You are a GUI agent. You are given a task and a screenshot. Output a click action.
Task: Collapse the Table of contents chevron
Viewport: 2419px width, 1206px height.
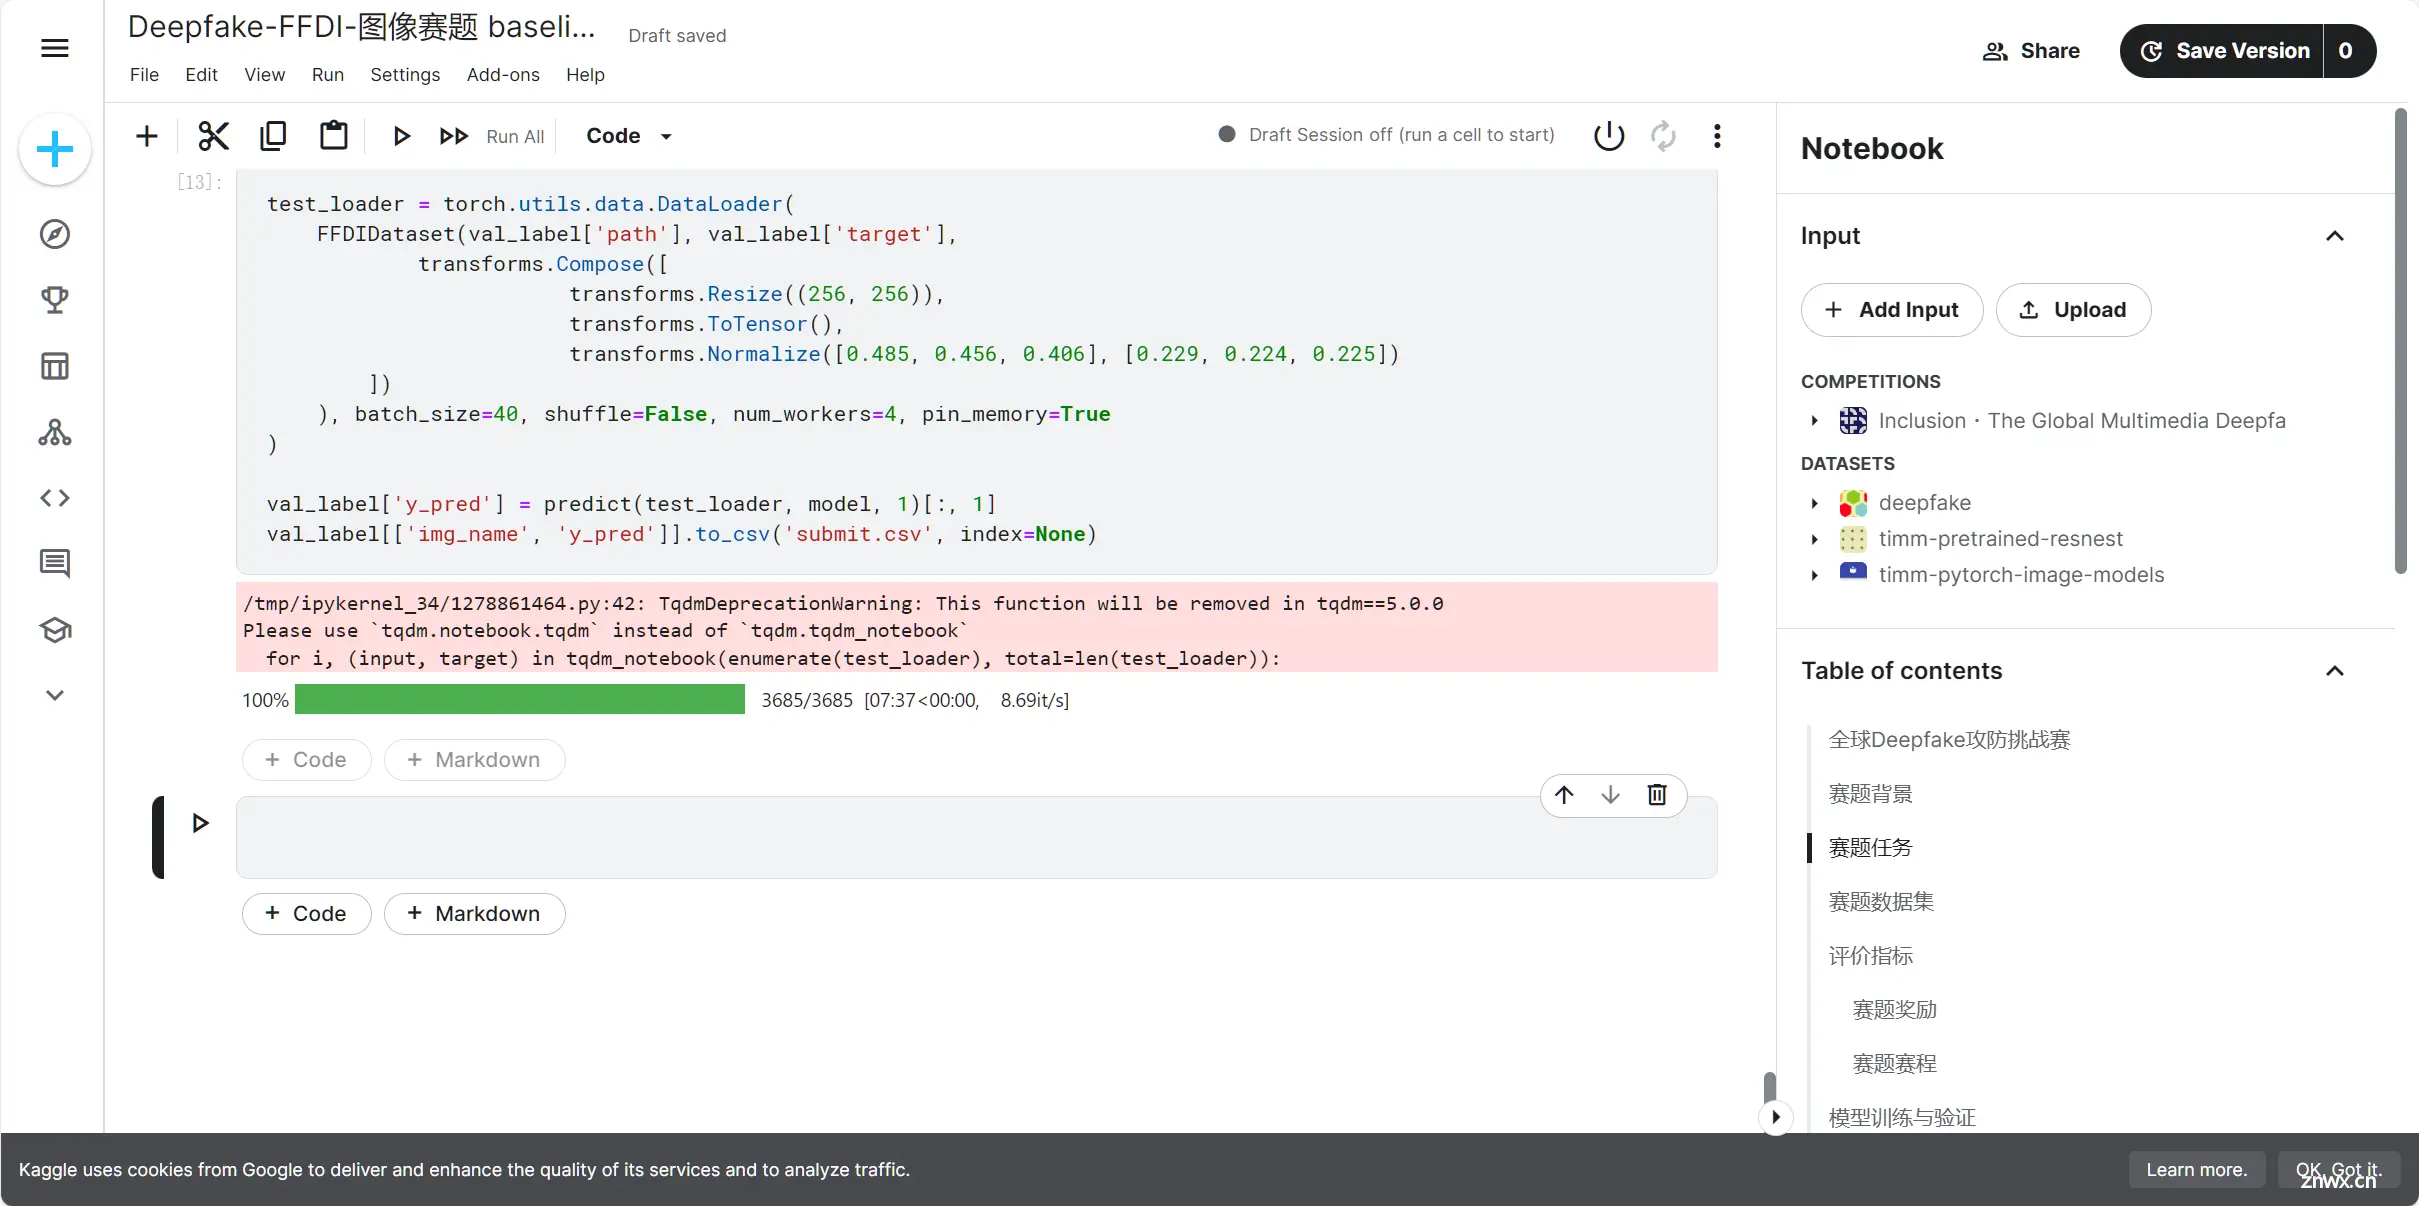click(x=2335, y=671)
